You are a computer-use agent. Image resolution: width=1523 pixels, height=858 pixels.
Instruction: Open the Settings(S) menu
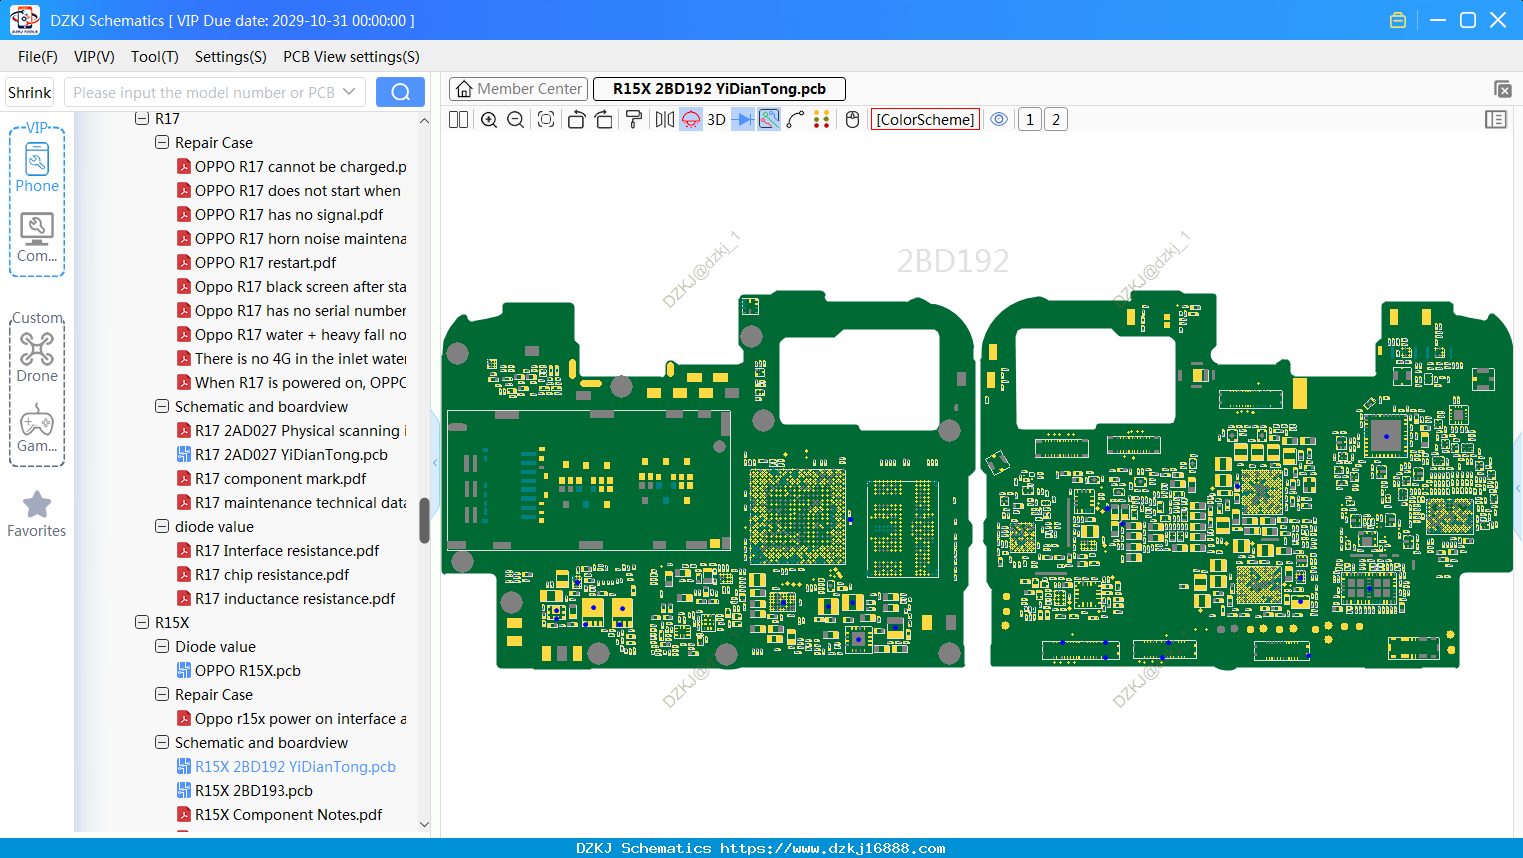click(231, 57)
